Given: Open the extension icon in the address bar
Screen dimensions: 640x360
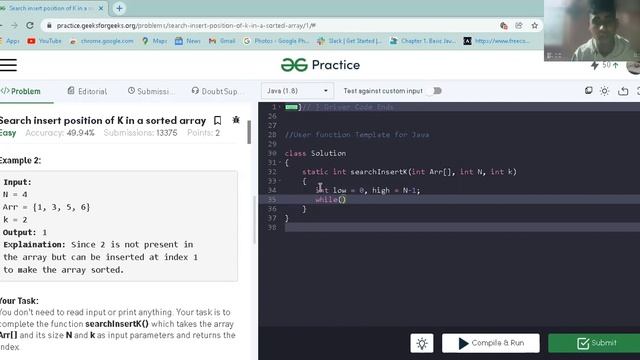Looking at the screenshot, I should [x=504, y=25].
